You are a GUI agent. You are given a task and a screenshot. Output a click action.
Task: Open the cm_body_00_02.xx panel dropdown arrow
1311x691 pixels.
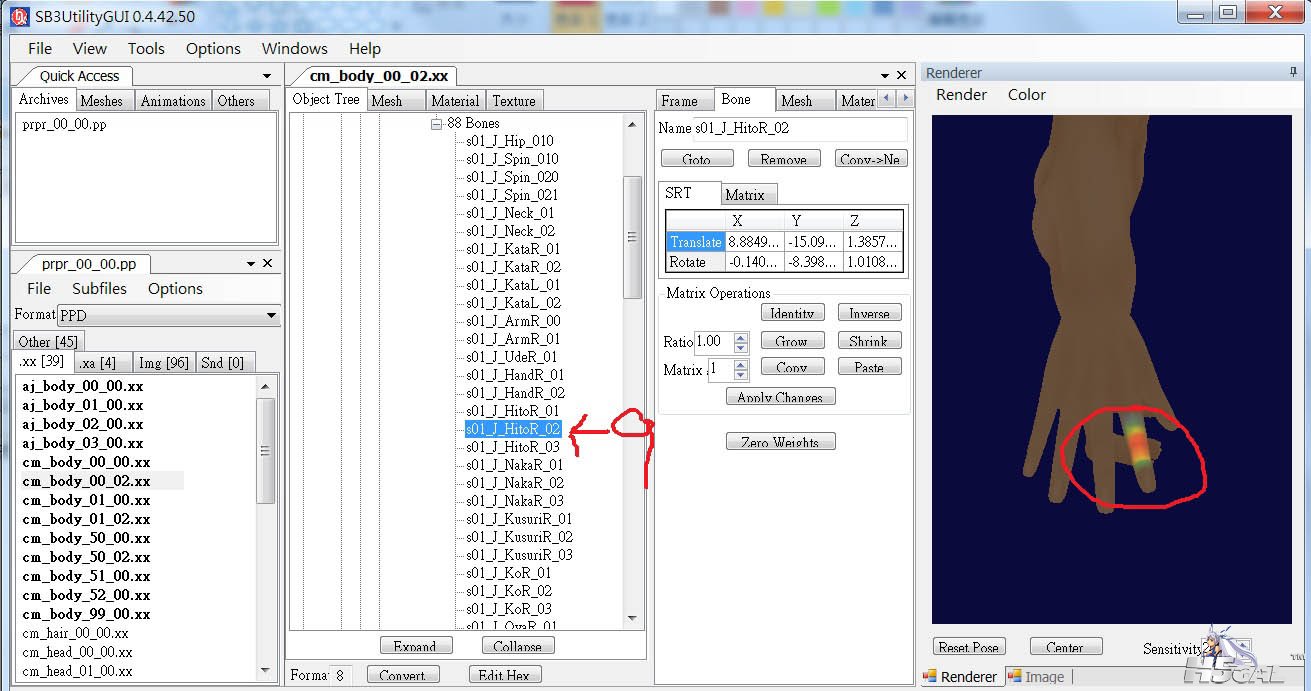point(884,76)
